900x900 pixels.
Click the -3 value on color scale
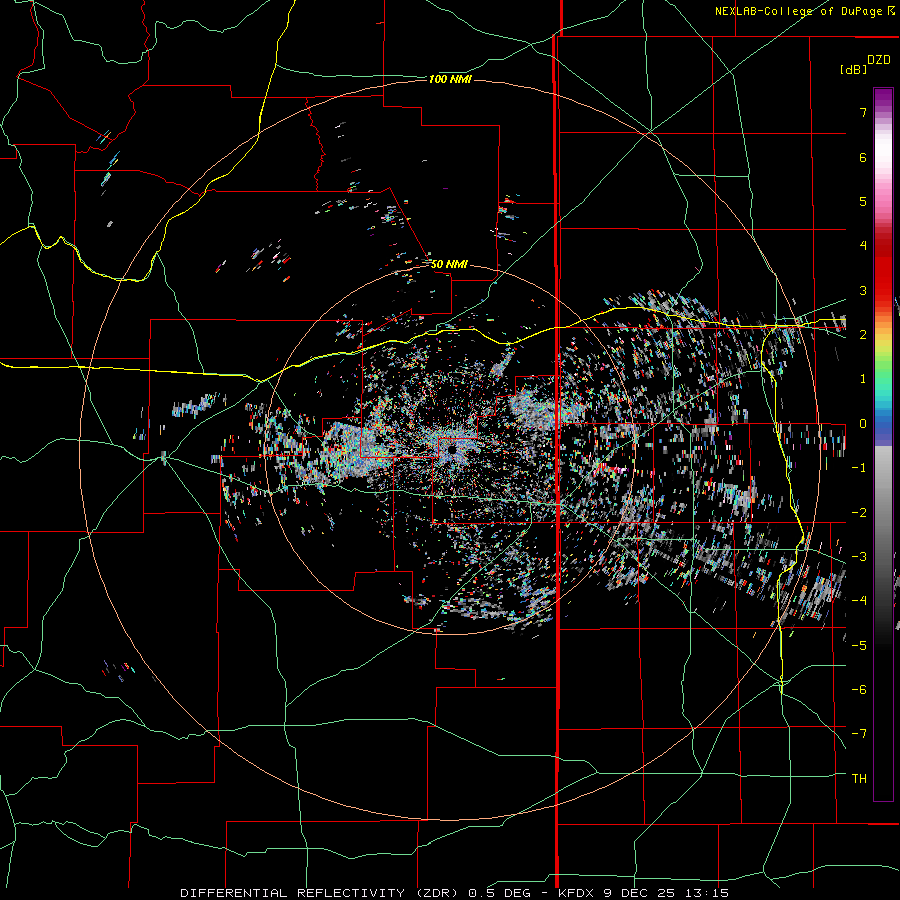(x=859, y=557)
